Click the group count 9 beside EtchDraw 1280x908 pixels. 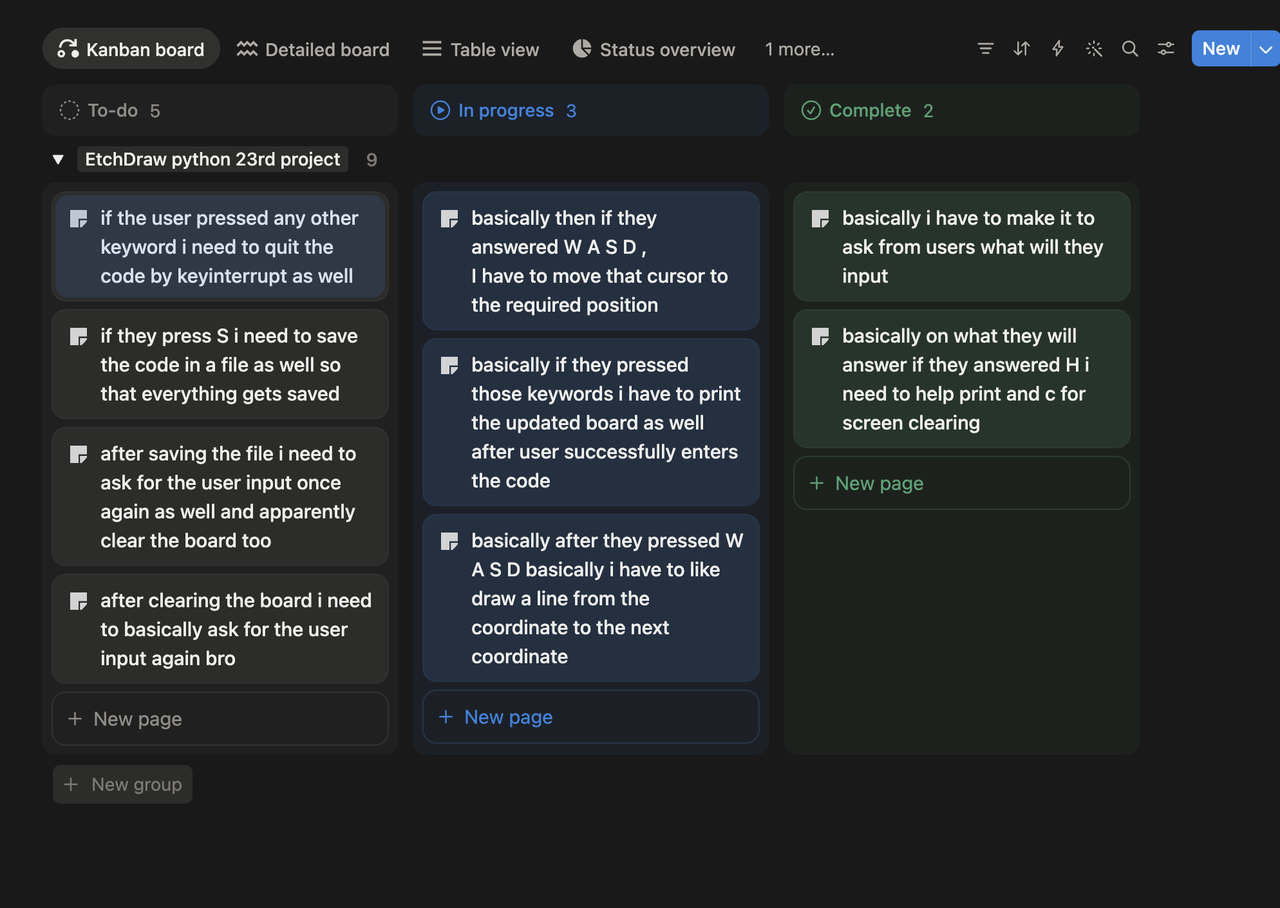coord(372,160)
